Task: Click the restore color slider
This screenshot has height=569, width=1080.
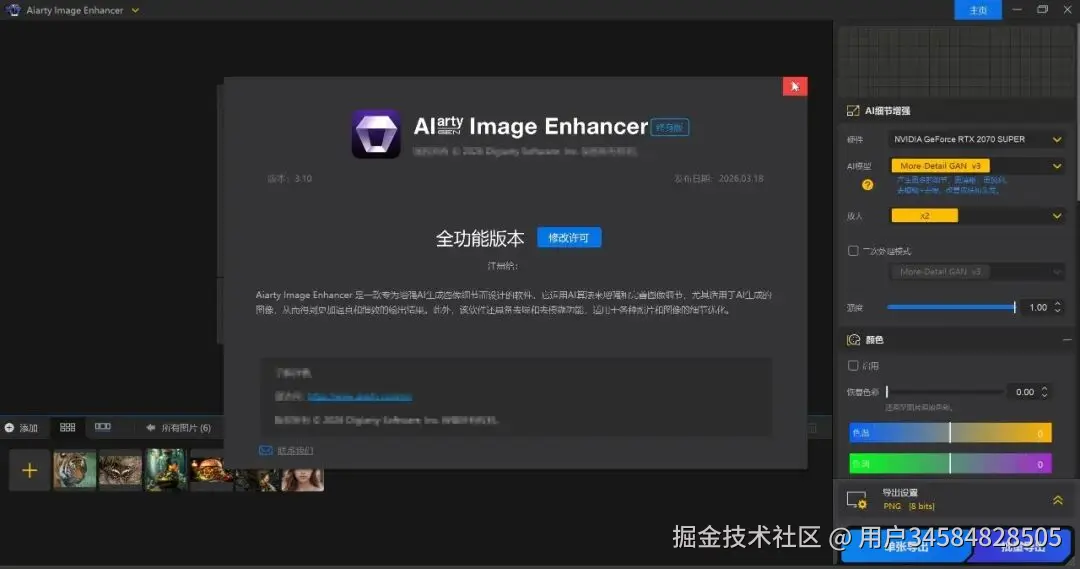Action: [944, 392]
